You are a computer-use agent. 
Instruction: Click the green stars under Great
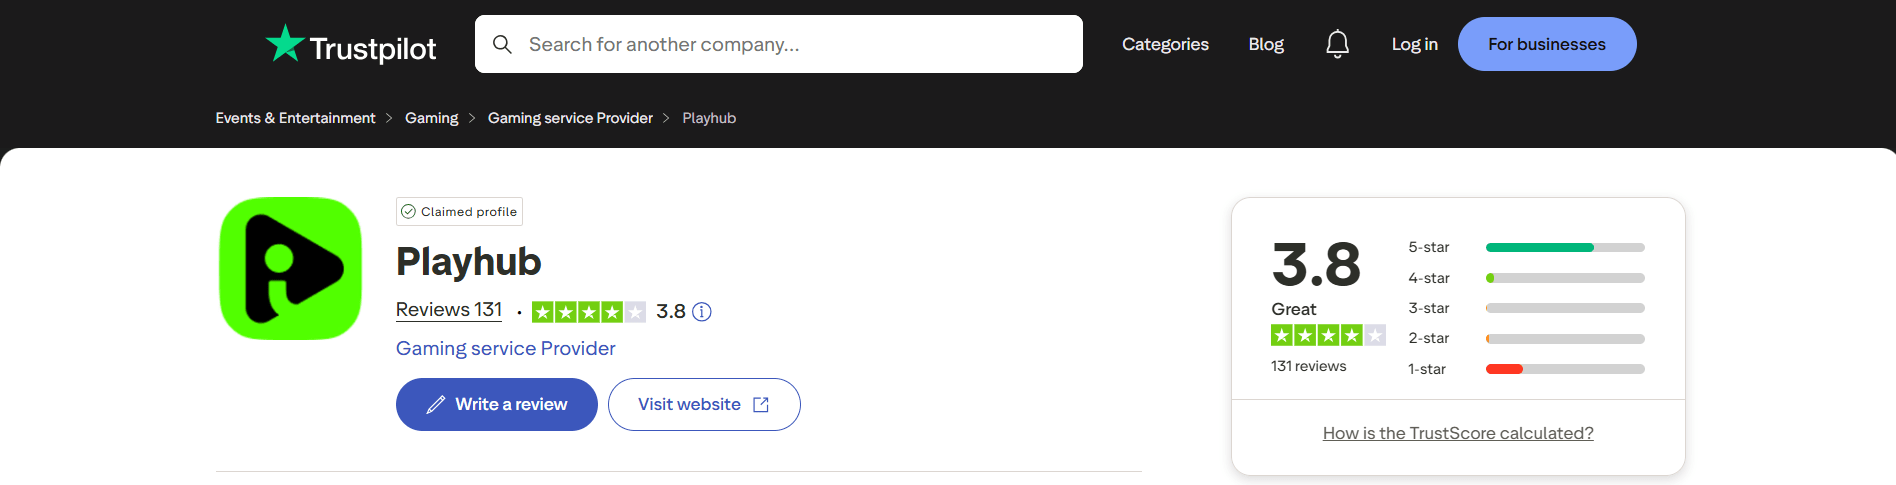pos(1327,336)
